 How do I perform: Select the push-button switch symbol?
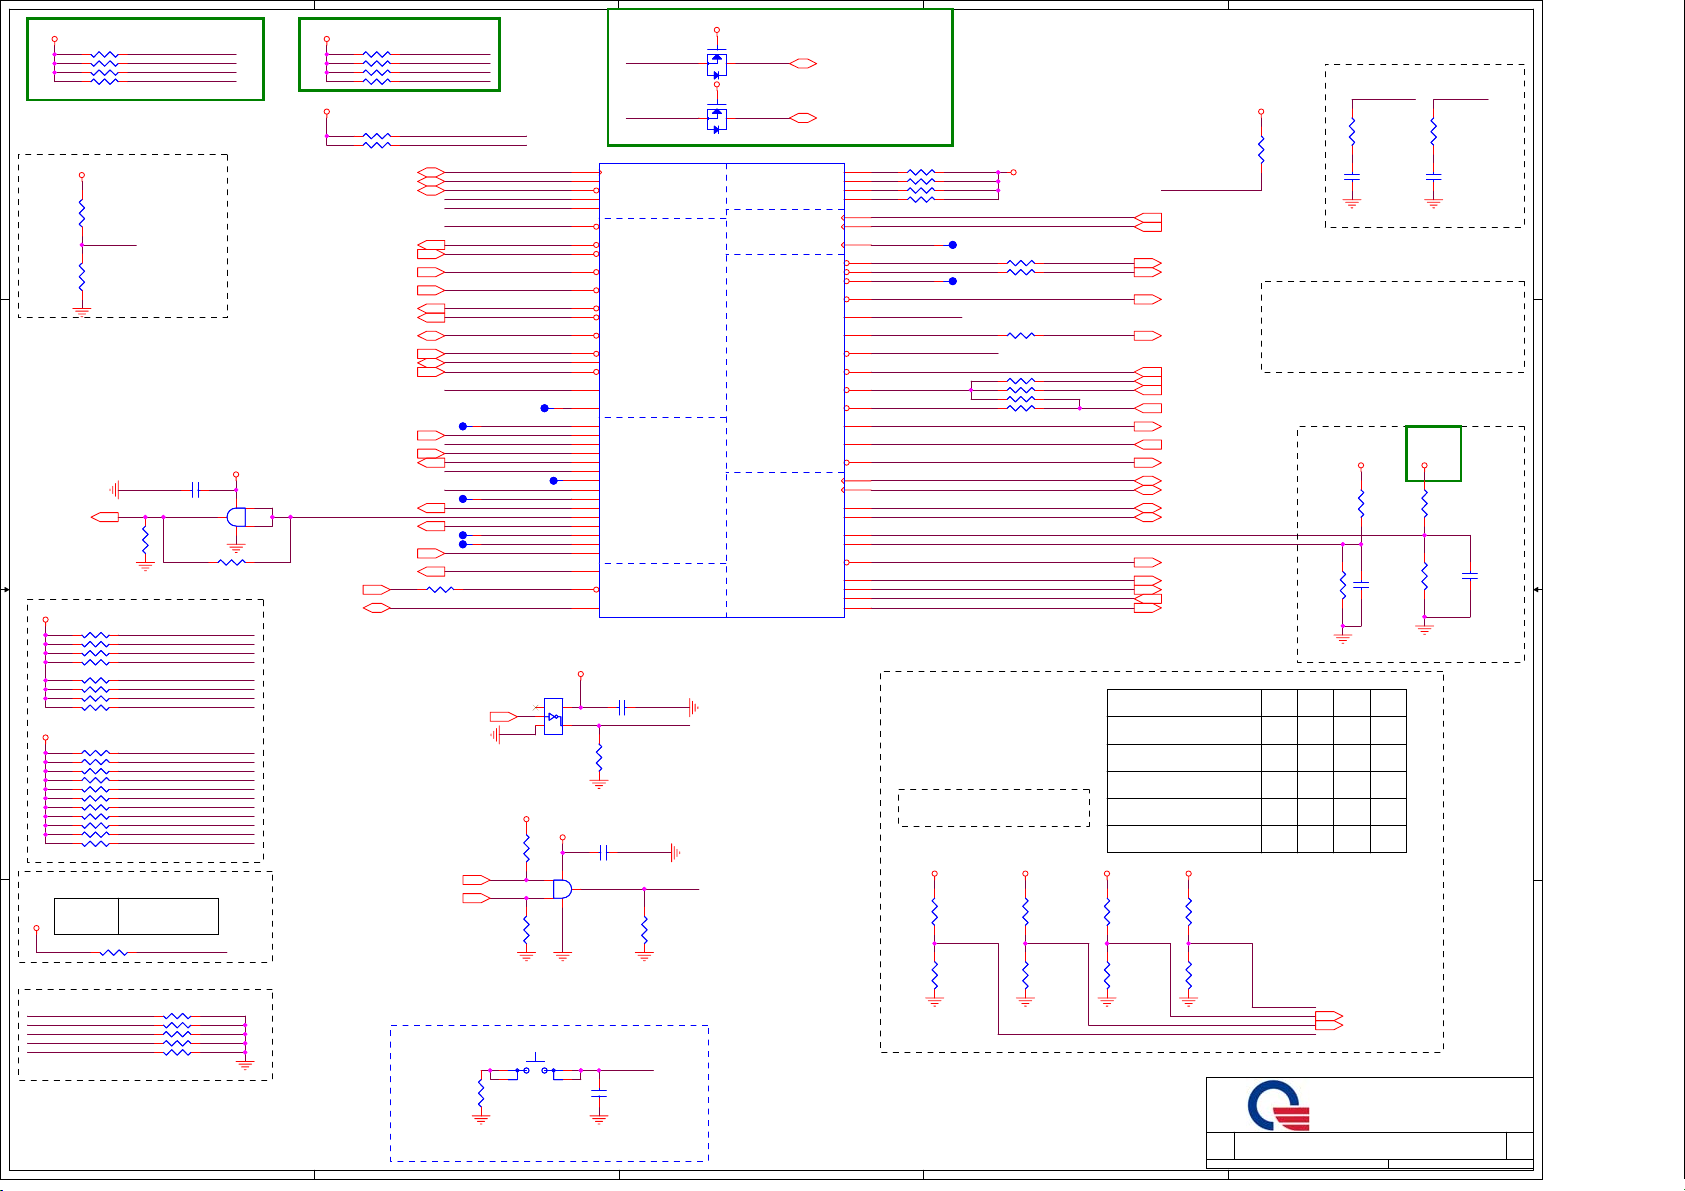(x=537, y=1066)
